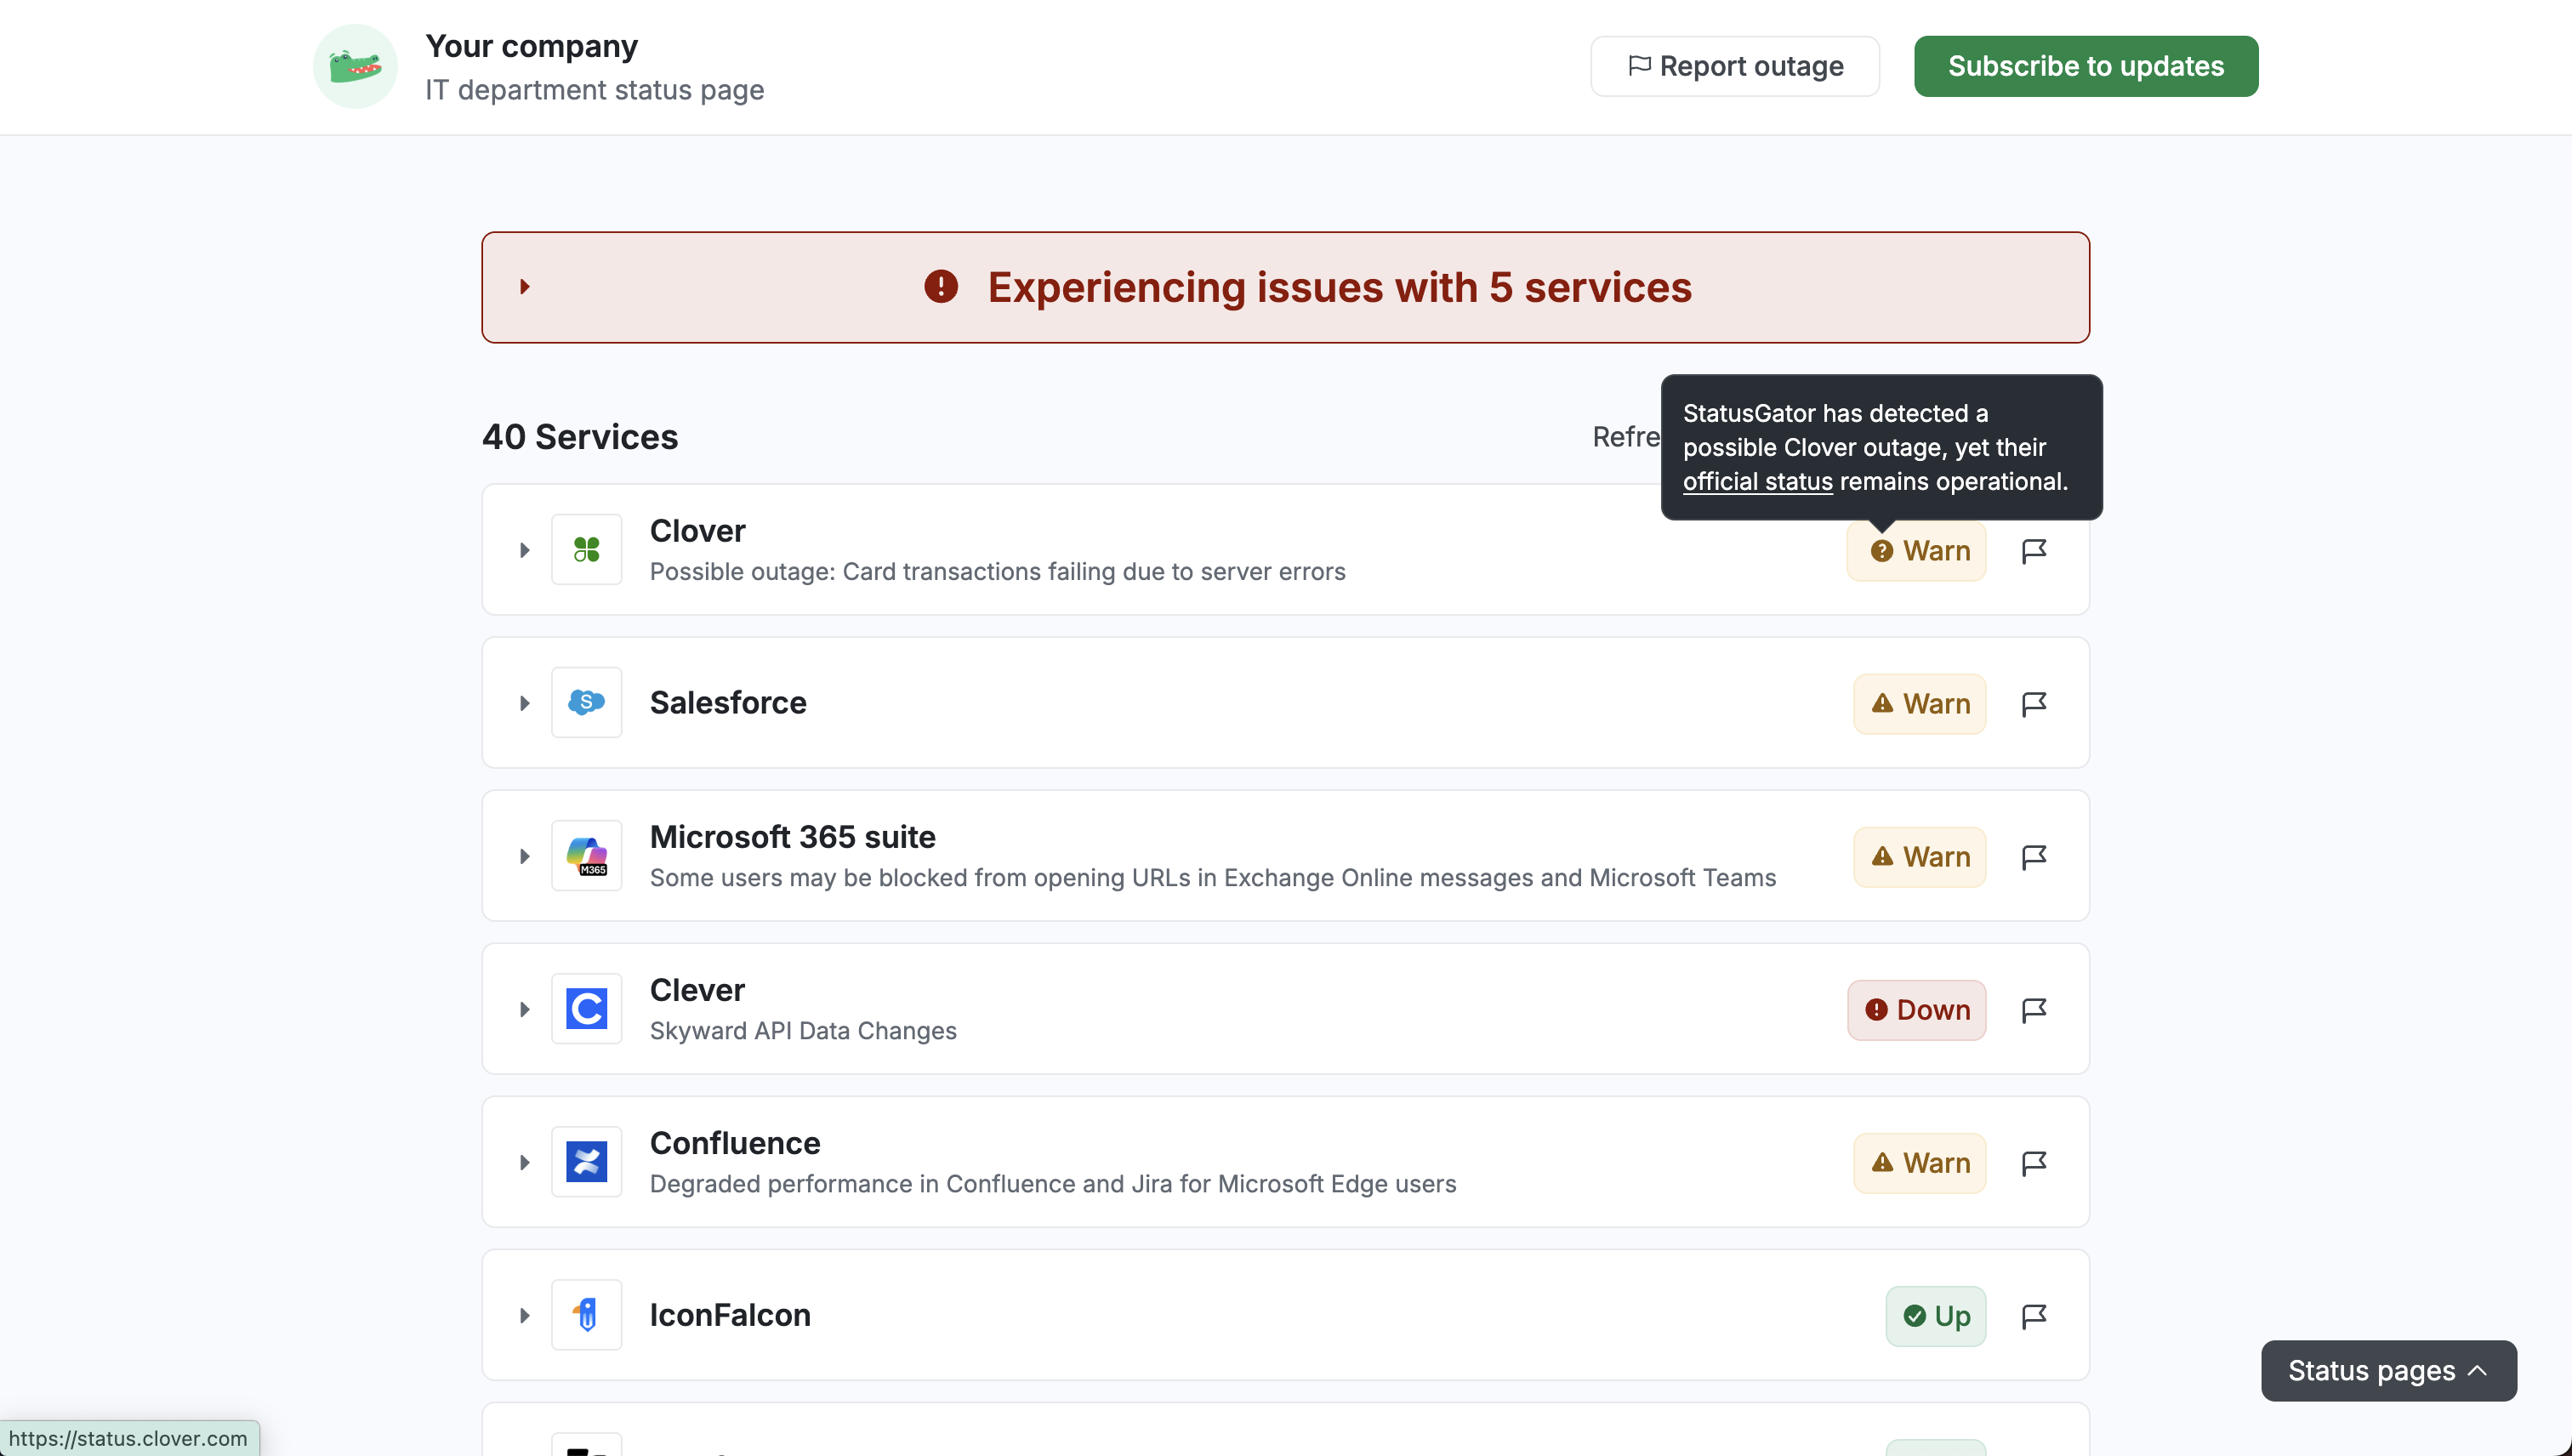
Task: Open the official status link in tooltip
Action: point(1757,482)
